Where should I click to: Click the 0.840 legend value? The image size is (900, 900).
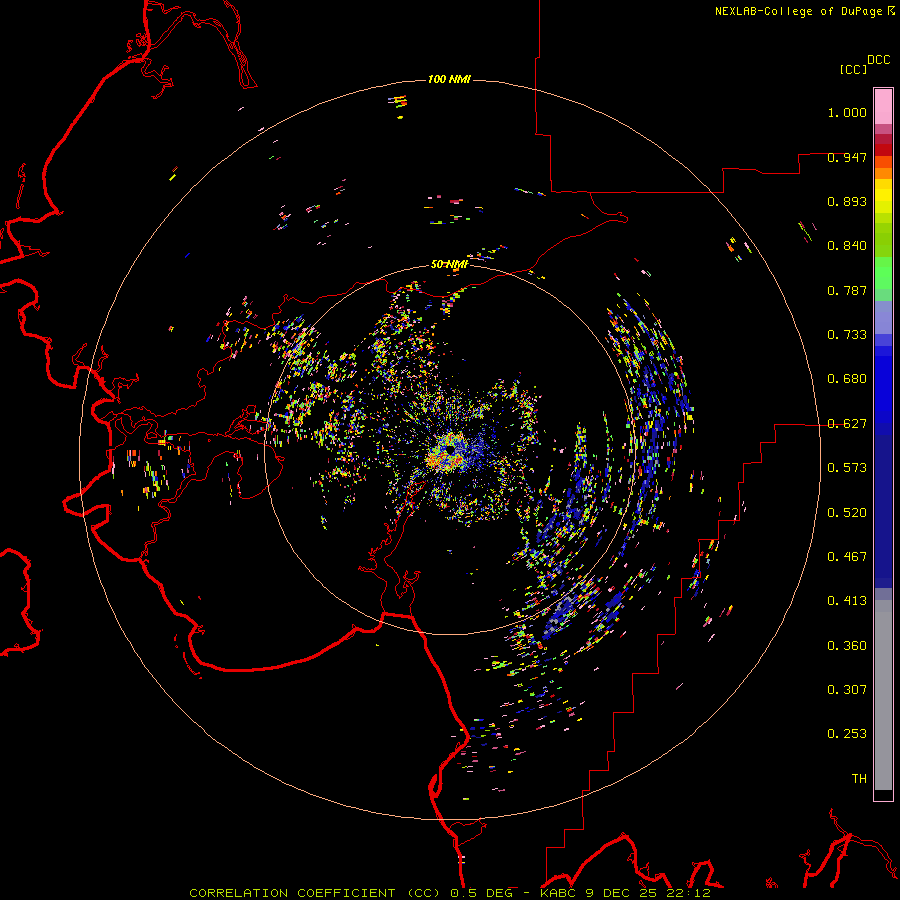point(847,246)
